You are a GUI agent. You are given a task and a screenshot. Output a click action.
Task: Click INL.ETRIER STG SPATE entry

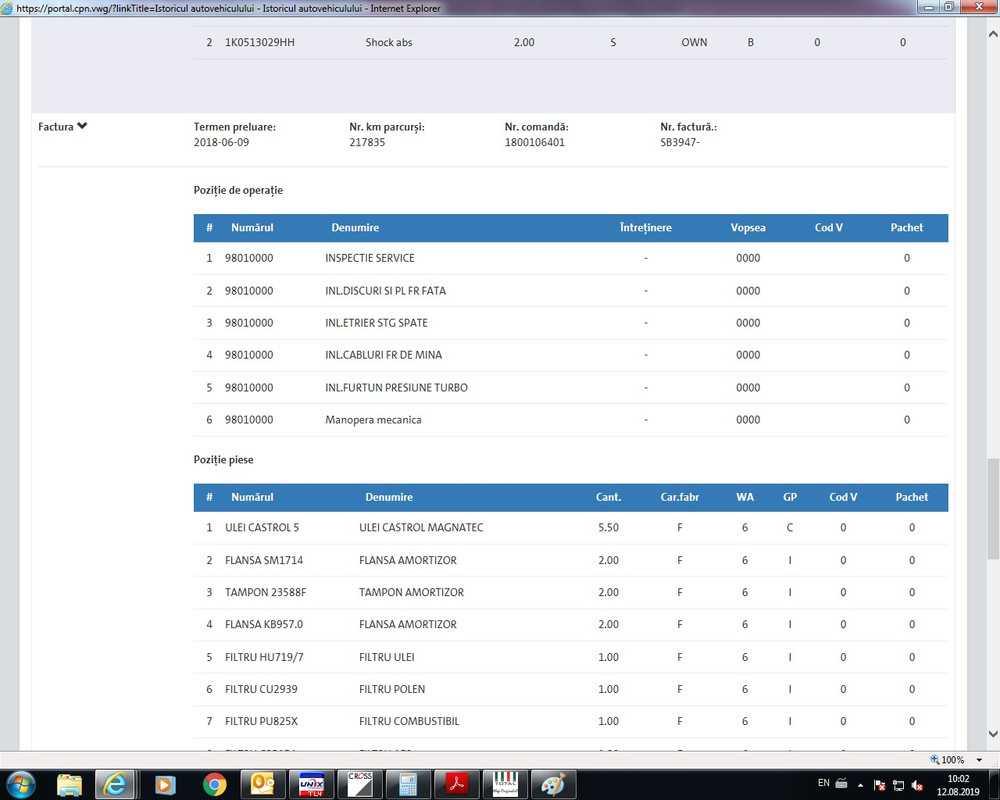click(x=376, y=323)
